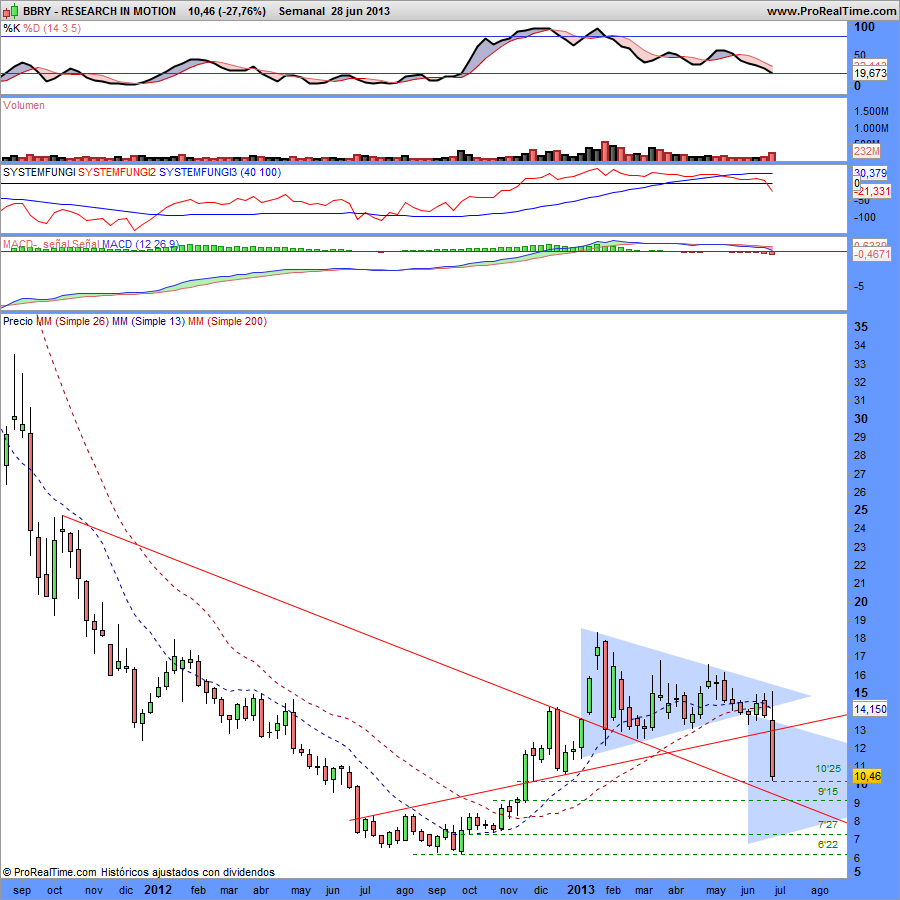Click the BBRY - RESEARCH IN MOTION title
Viewport: 900px width, 900px height.
click(x=99, y=11)
